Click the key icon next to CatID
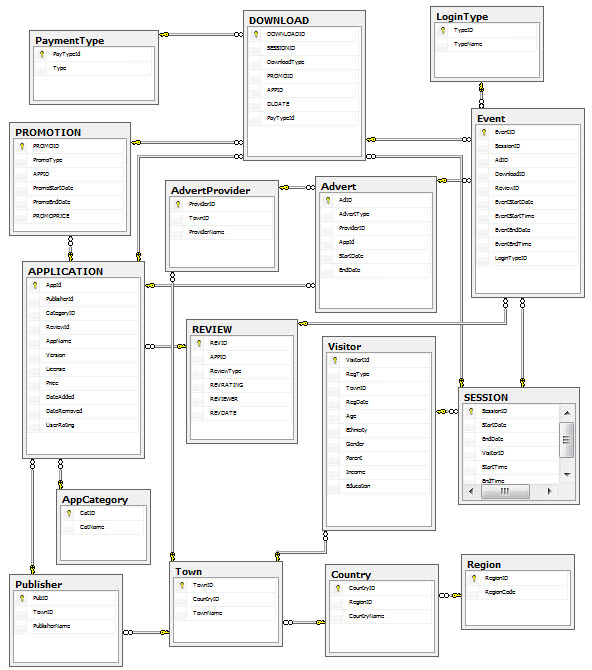 [68, 514]
